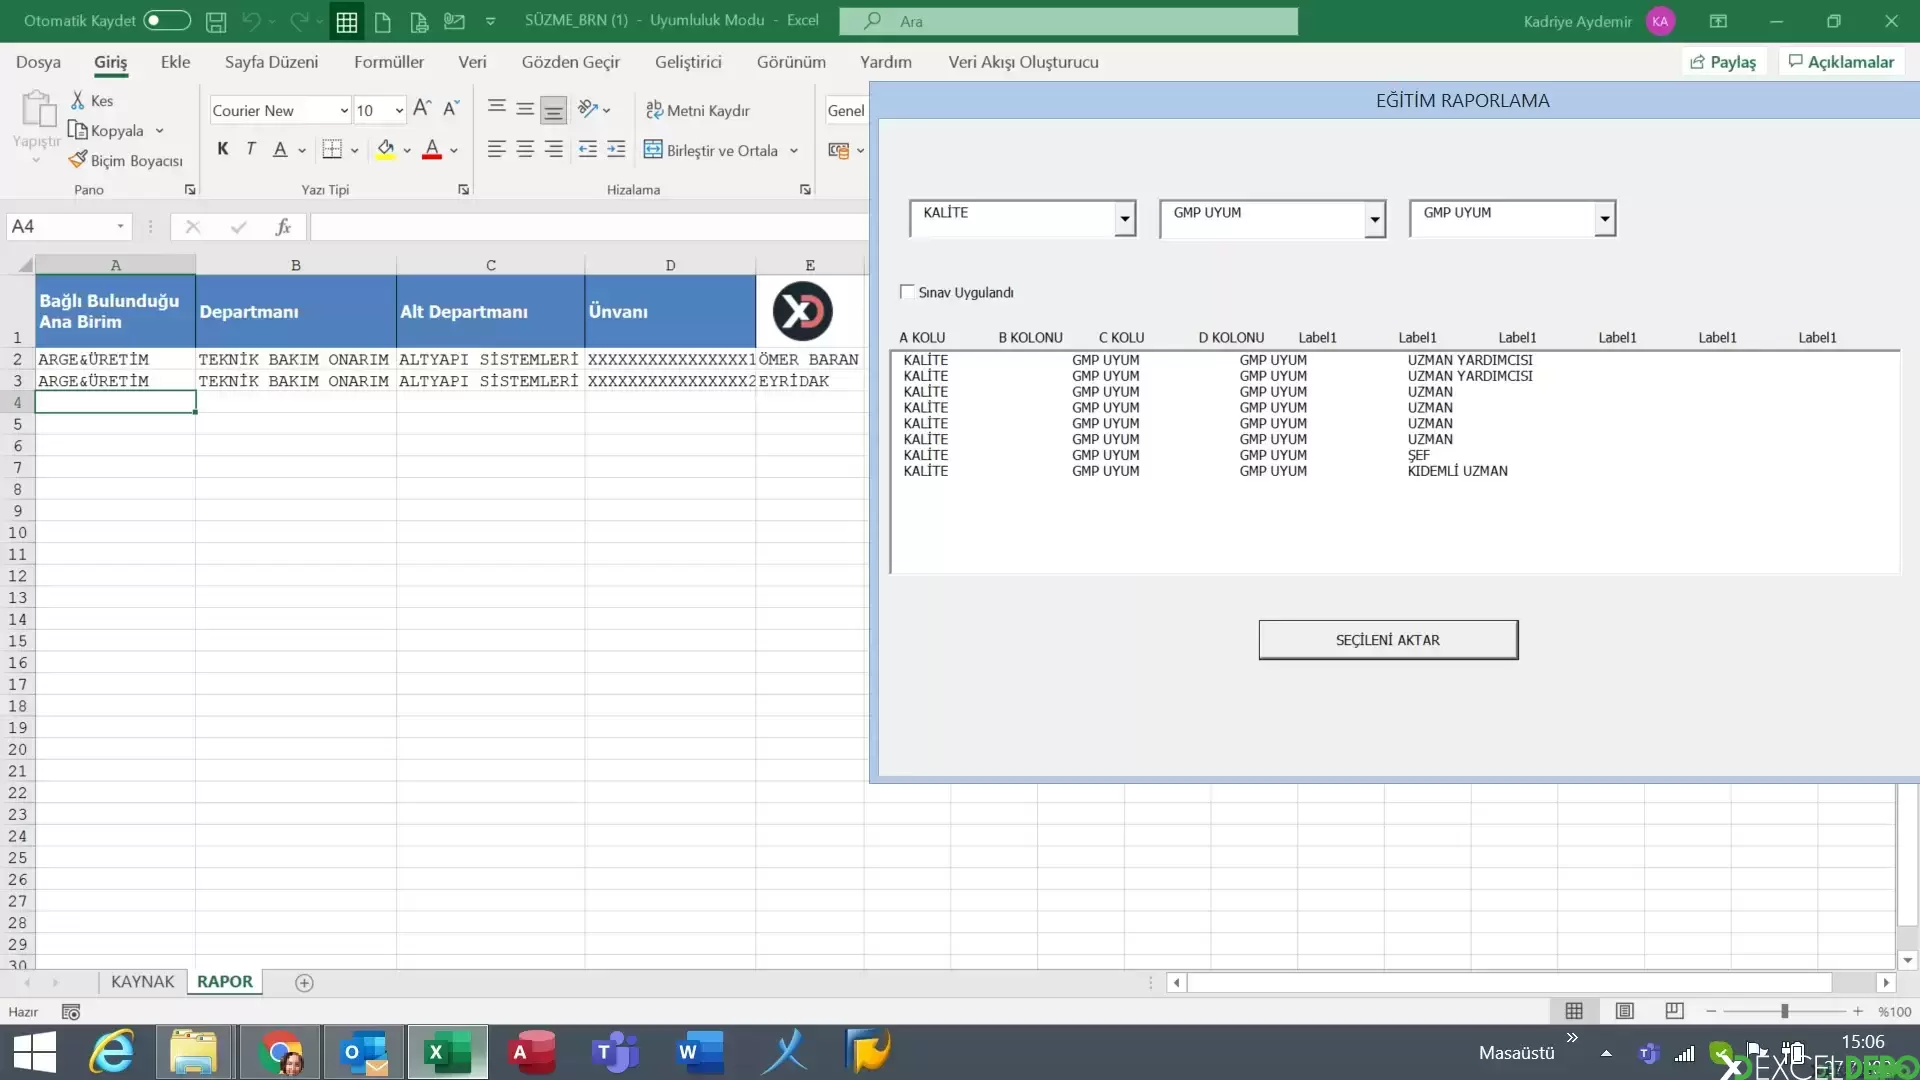The image size is (1920, 1080).
Task: Select Biçim Boyacısı format painter
Action: pos(126,160)
